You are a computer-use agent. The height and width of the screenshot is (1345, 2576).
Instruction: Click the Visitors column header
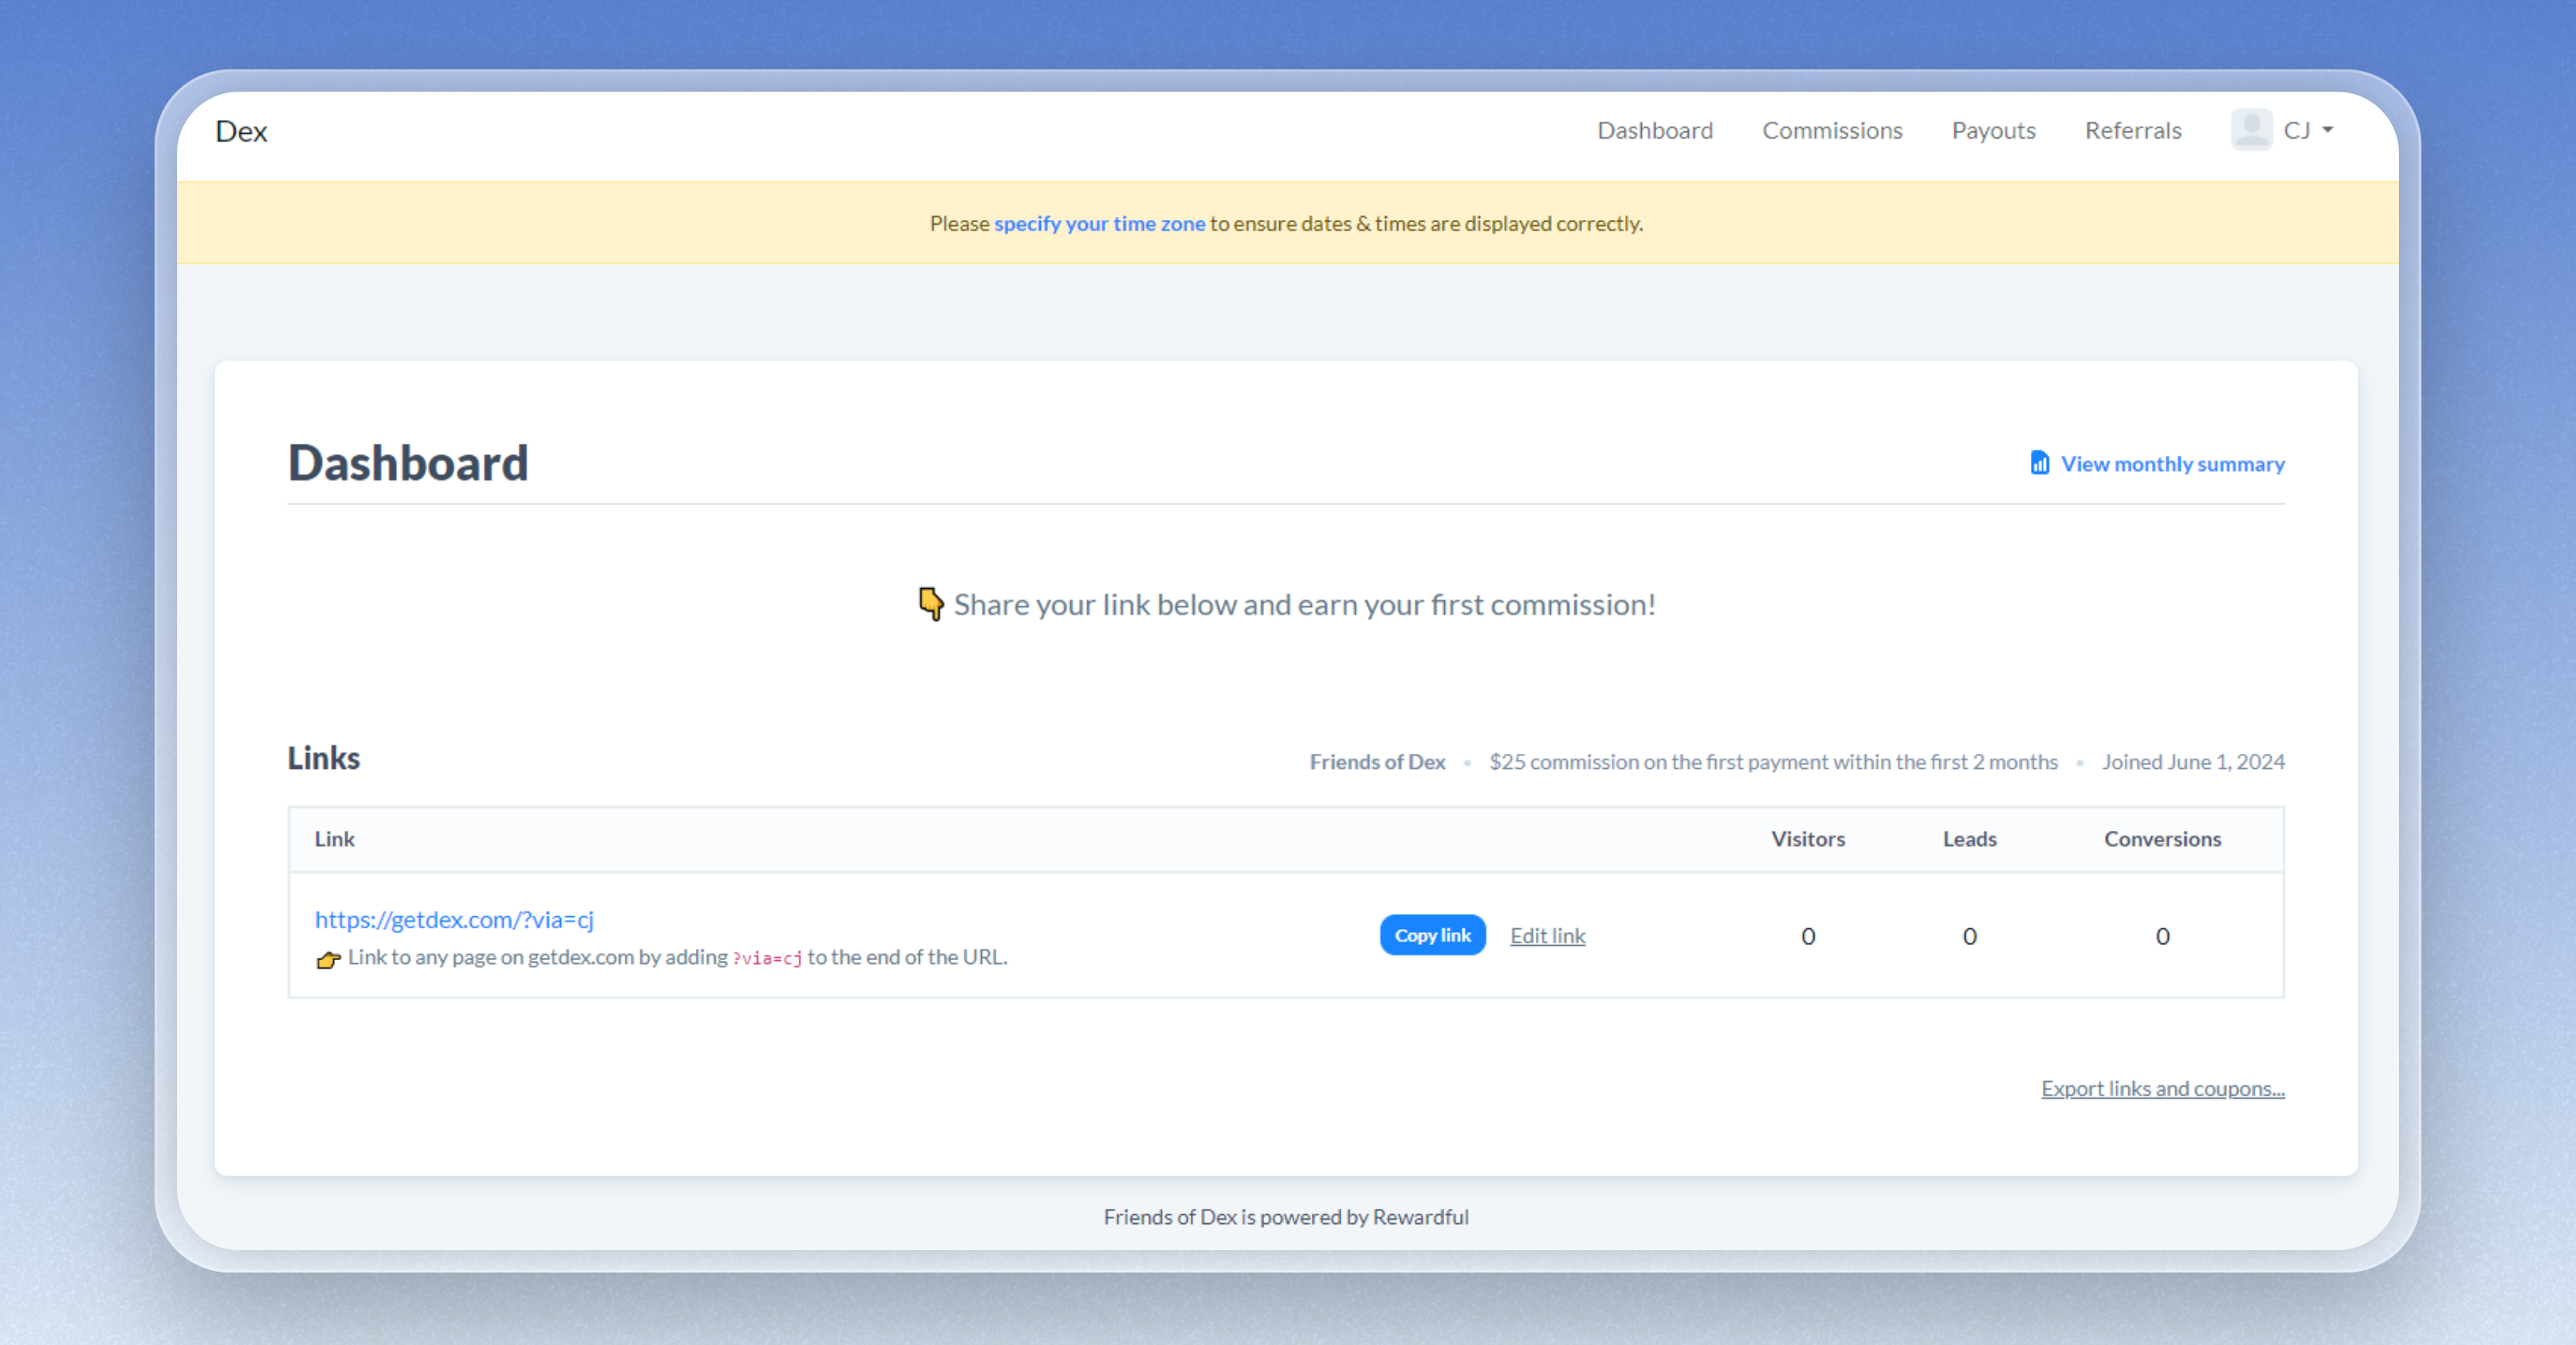(x=1807, y=839)
